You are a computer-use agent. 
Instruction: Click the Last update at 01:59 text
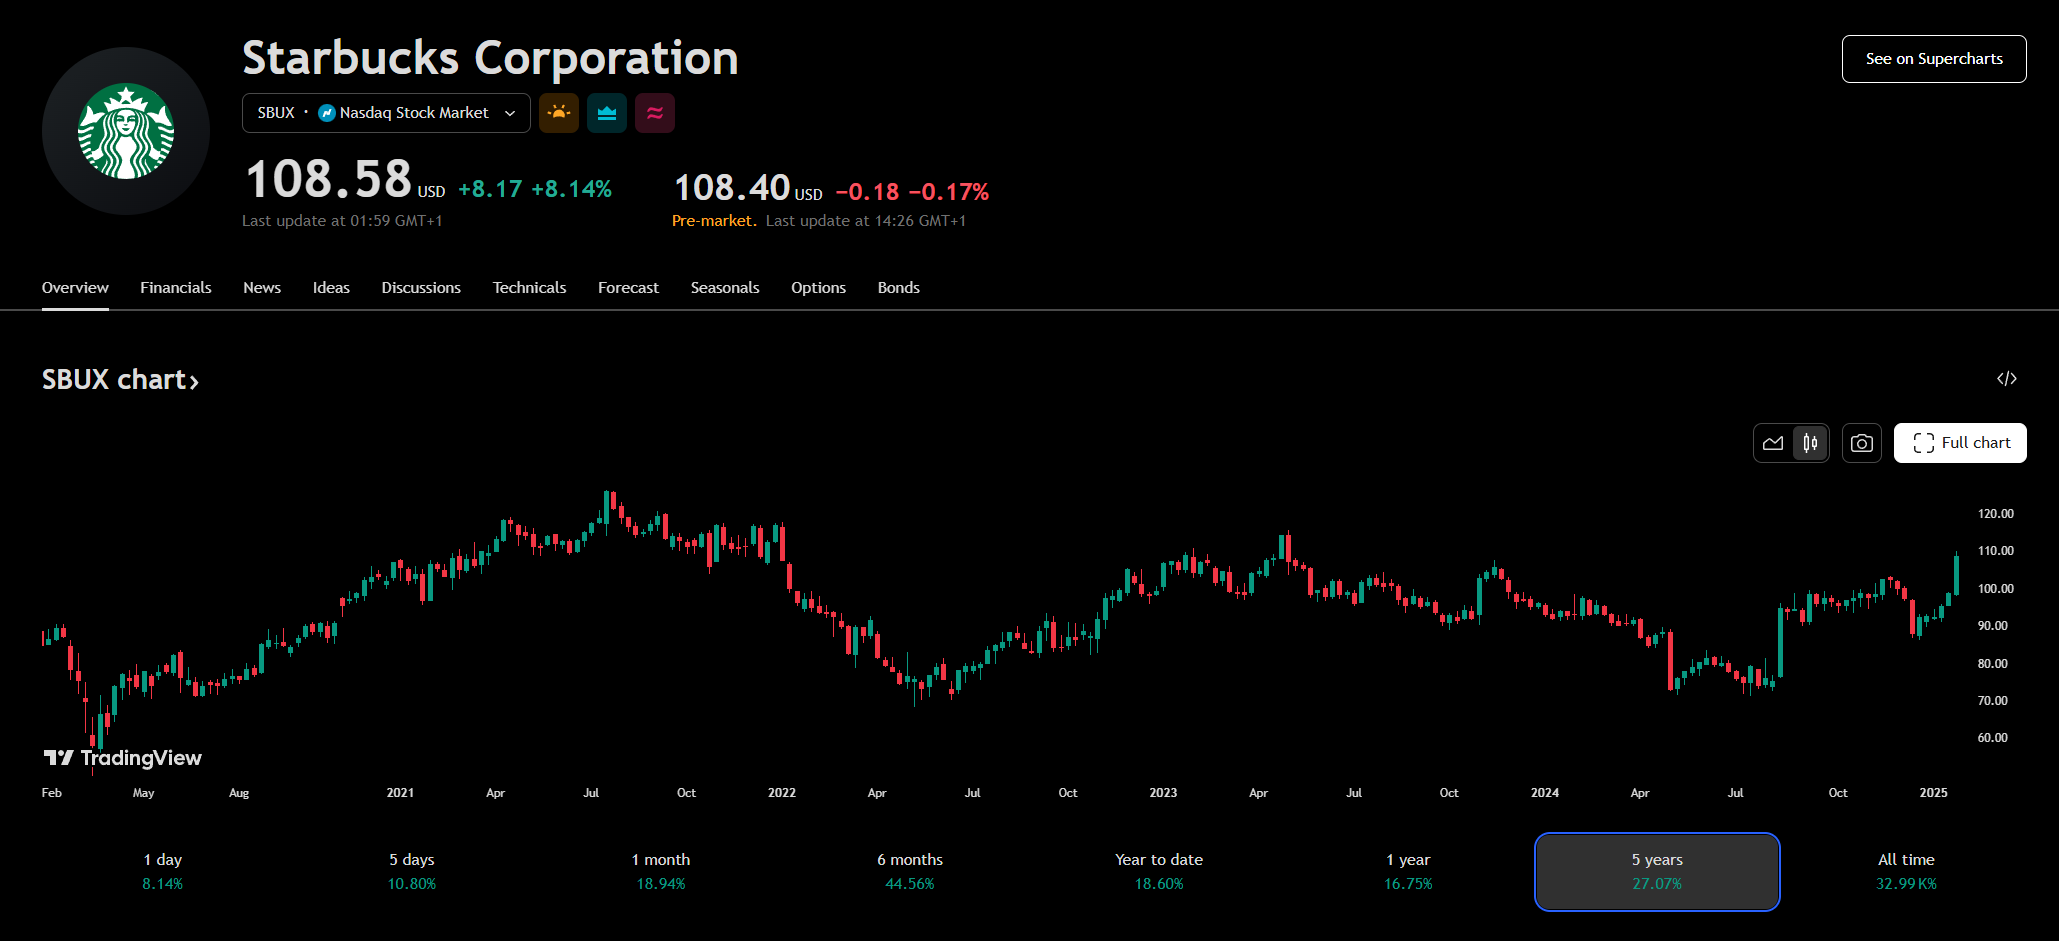point(342,221)
